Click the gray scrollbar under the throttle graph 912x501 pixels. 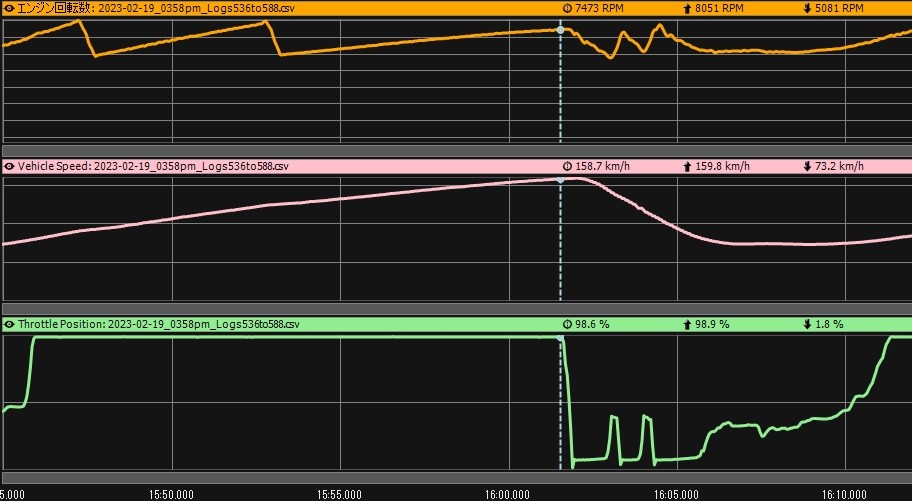[457, 477]
